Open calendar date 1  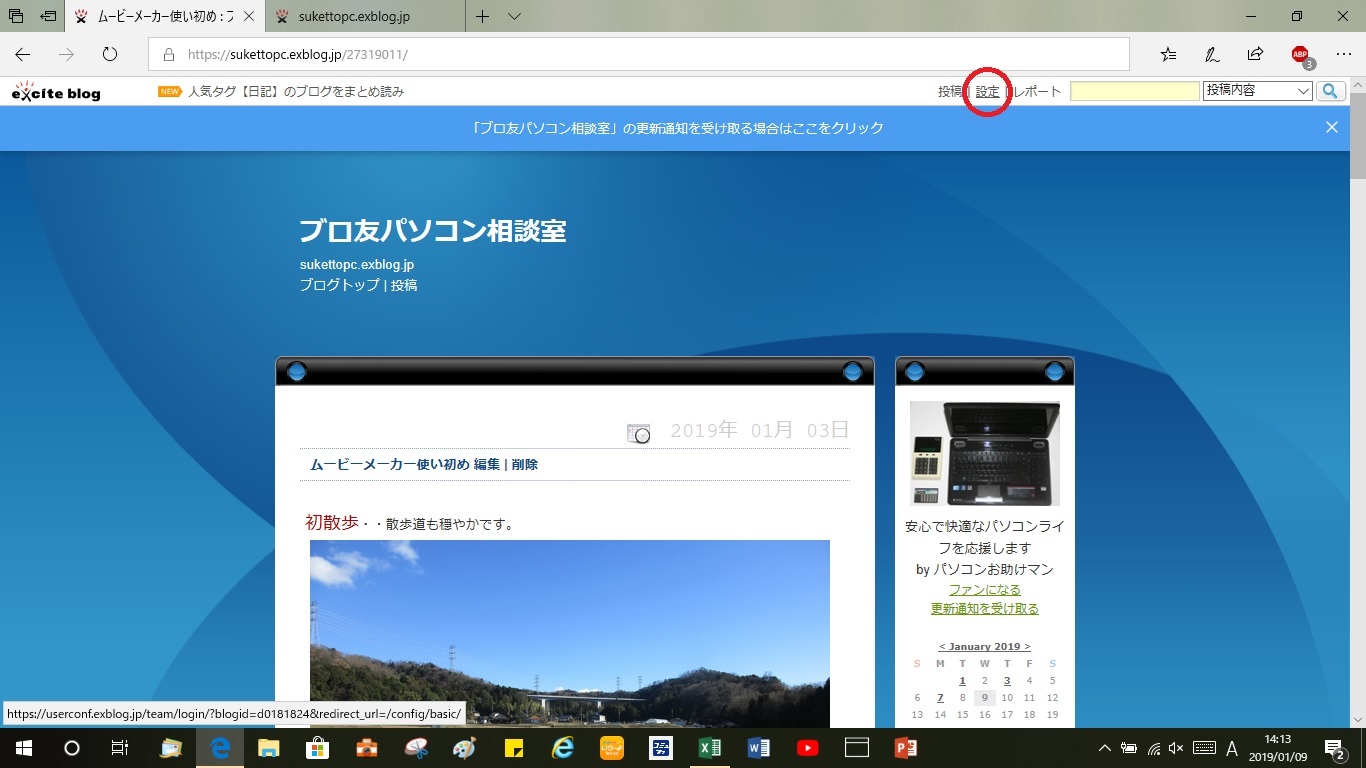[962, 680]
